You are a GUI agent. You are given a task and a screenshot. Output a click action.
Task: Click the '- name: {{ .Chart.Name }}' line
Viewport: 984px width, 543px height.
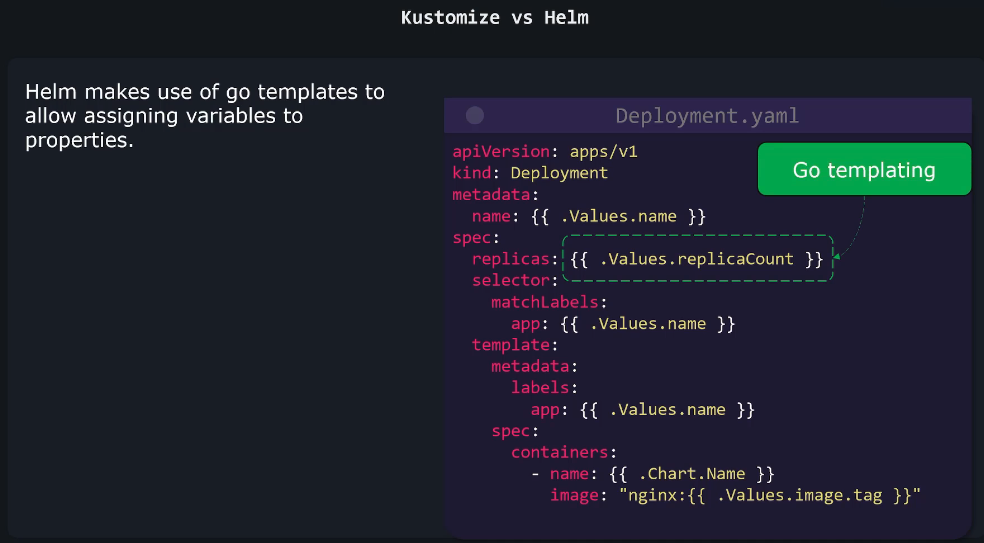653,474
